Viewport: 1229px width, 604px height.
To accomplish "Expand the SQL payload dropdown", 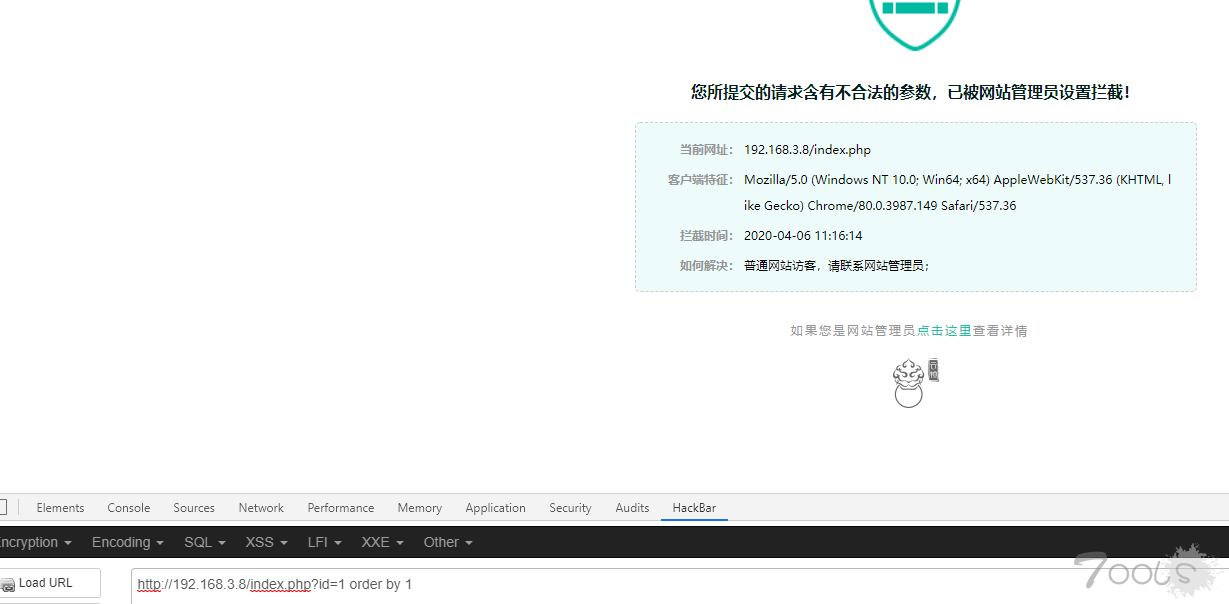I will click(204, 542).
